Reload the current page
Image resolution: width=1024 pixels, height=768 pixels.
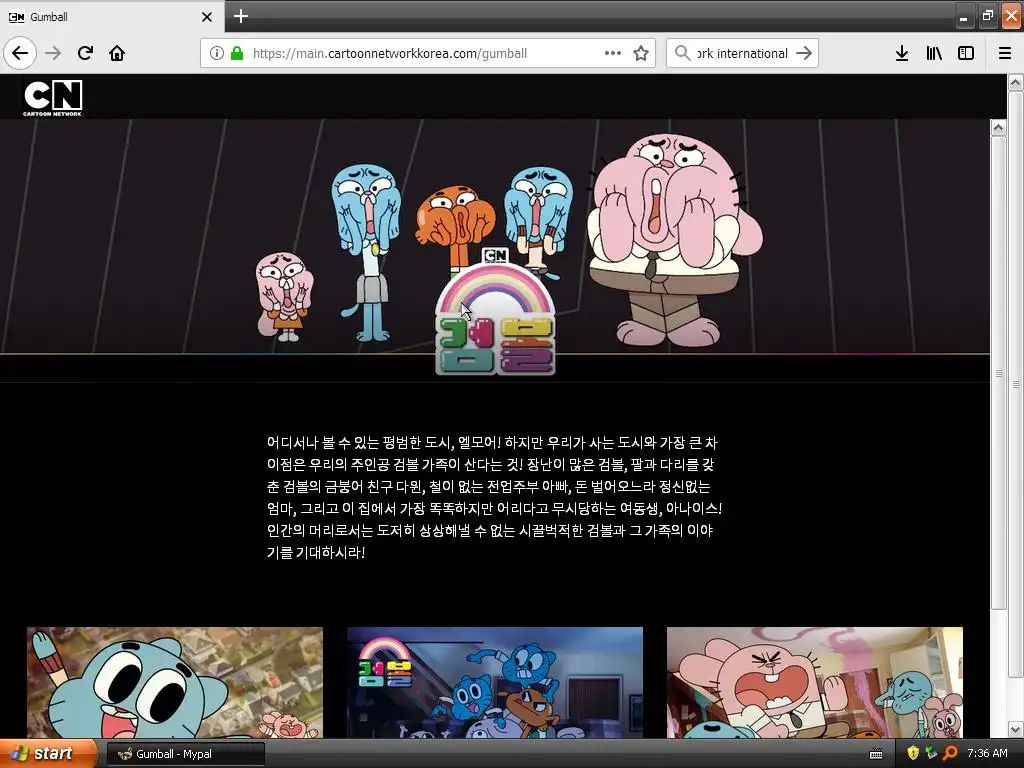(x=85, y=53)
